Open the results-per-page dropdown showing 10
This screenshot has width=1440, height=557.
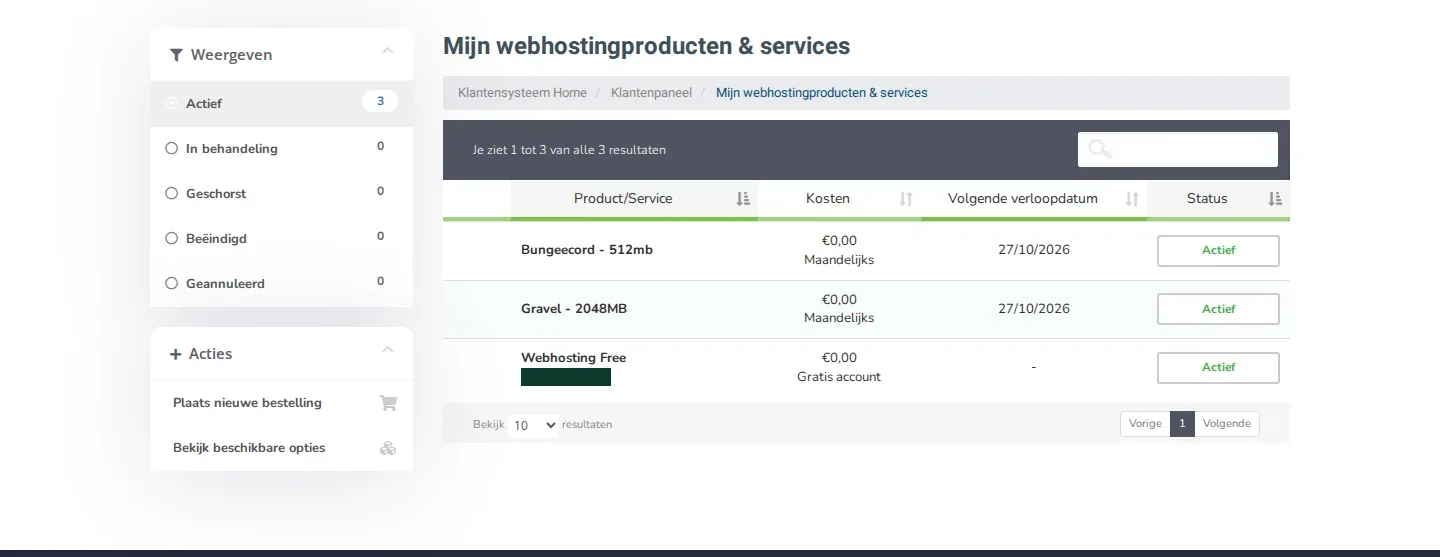[533, 425]
